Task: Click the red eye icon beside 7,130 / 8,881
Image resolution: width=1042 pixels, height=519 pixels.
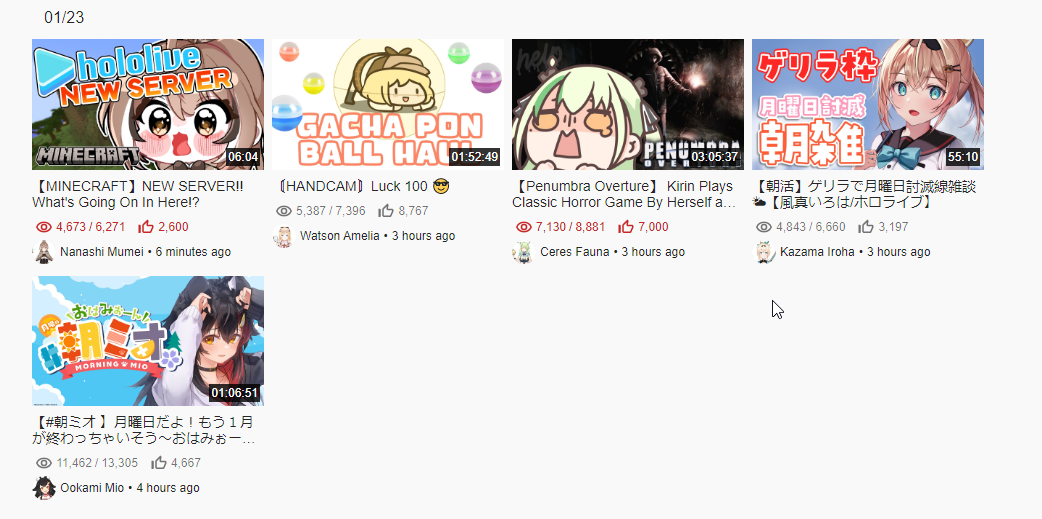Action: point(524,227)
